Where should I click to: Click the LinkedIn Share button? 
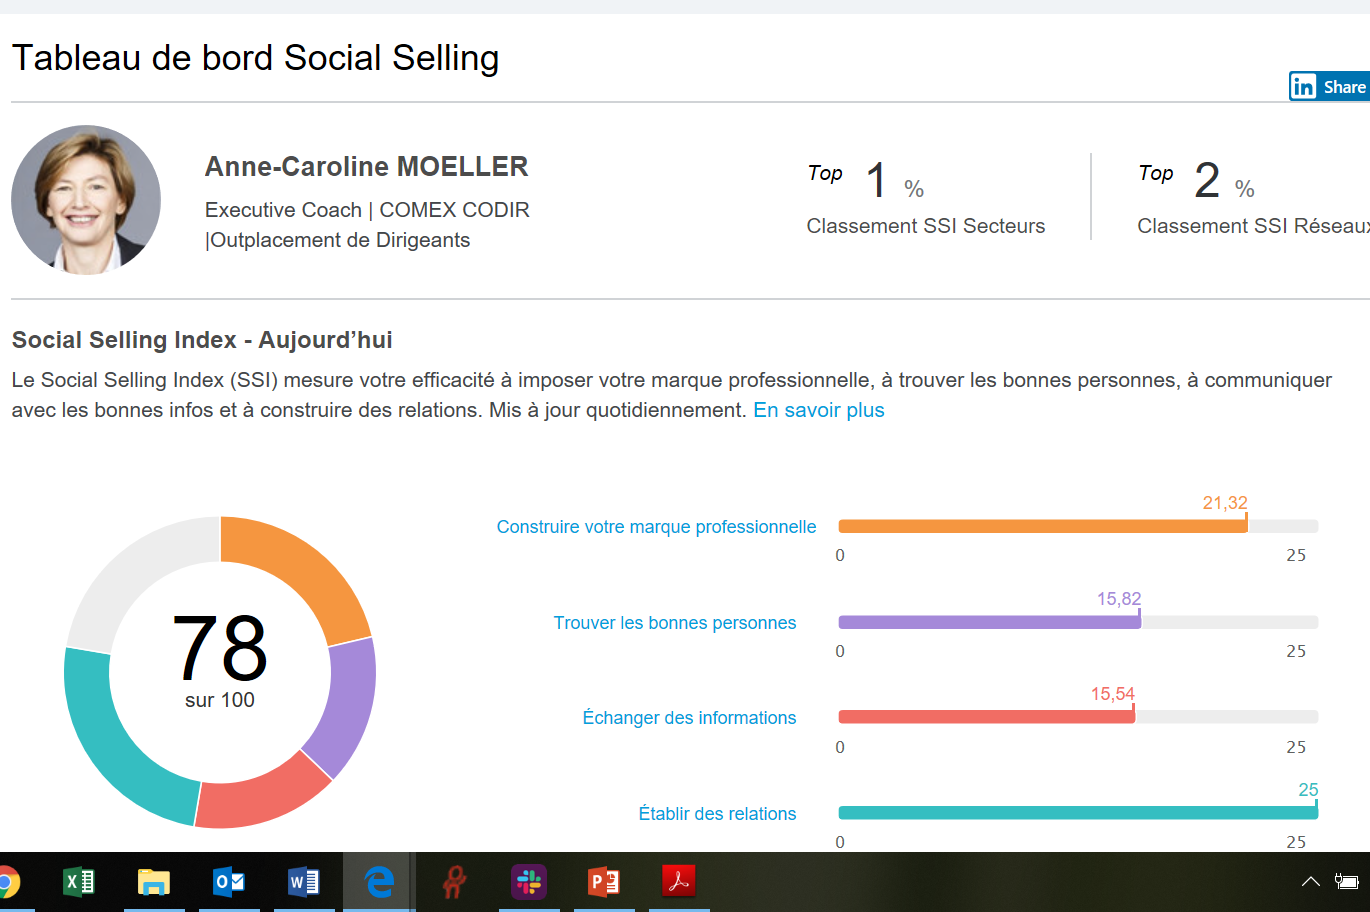pyautogui.click(x=1329, y=87)
